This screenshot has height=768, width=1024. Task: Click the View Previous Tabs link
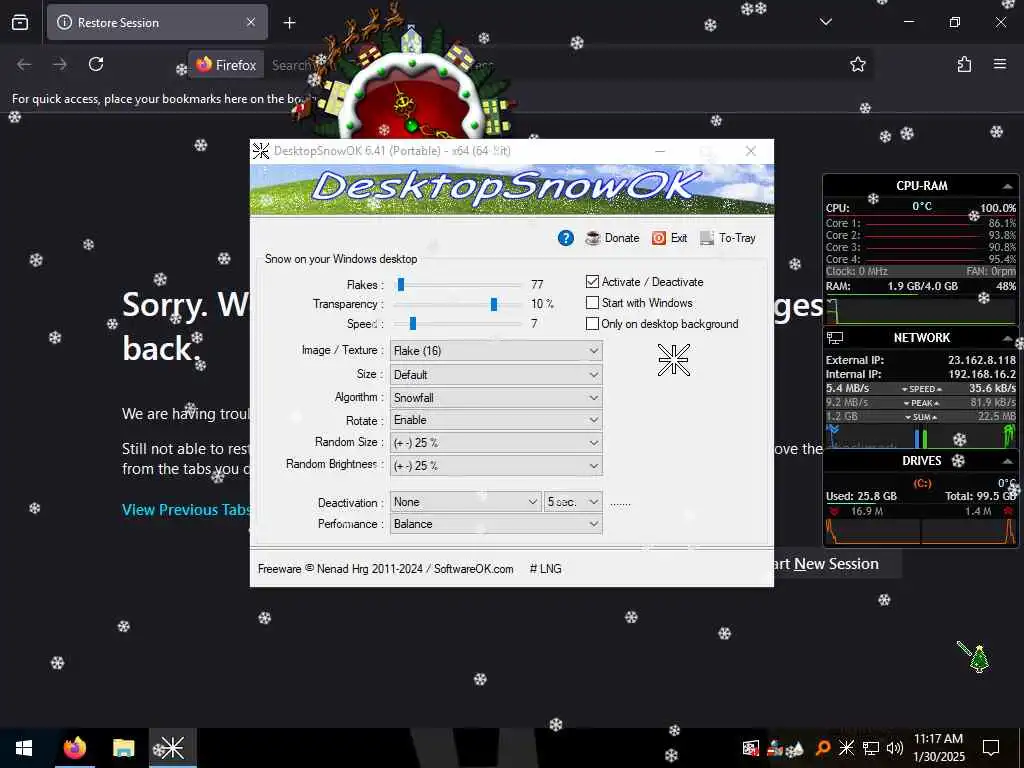click(187, 509)
